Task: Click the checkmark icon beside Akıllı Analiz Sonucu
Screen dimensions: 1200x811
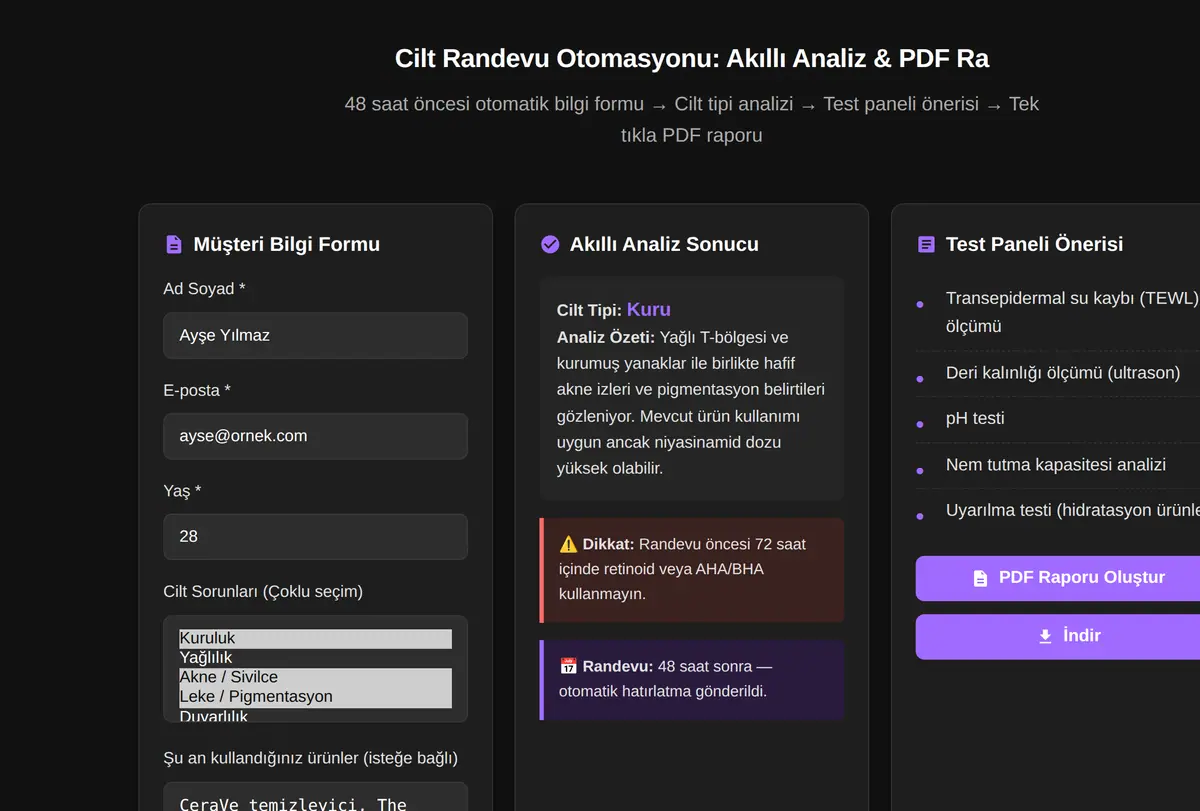Action: 550,244
